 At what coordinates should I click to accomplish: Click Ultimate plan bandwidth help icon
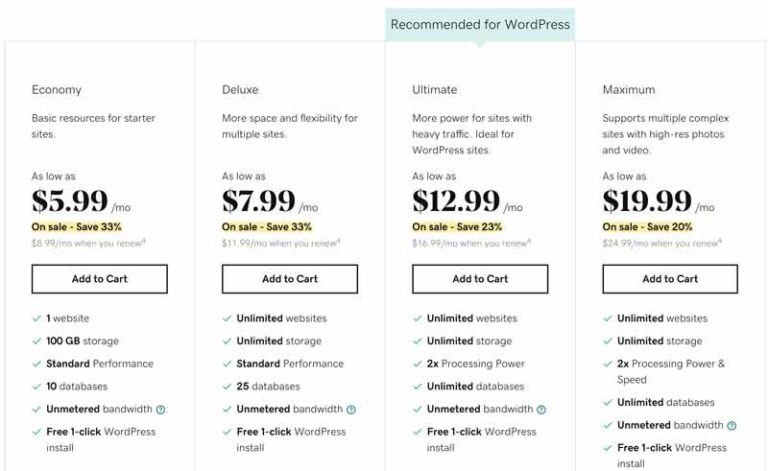pyautogui.click(x=541, y=409)
